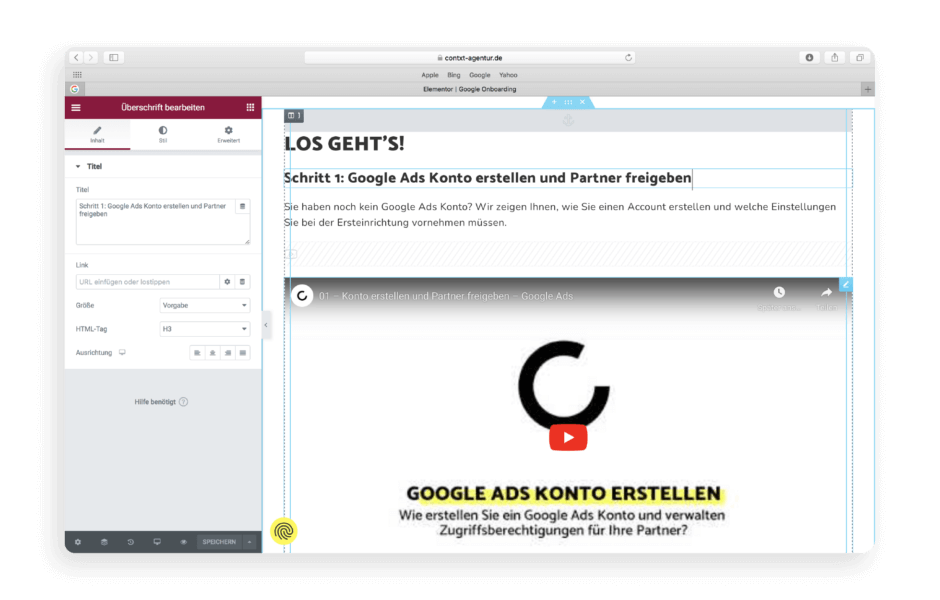Open the Safari share button
940x600 pixels.
pos(834,58)
